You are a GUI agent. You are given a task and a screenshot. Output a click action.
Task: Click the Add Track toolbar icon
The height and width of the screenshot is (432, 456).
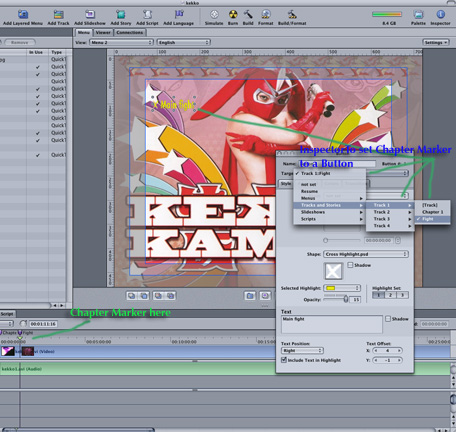[58, 14]
